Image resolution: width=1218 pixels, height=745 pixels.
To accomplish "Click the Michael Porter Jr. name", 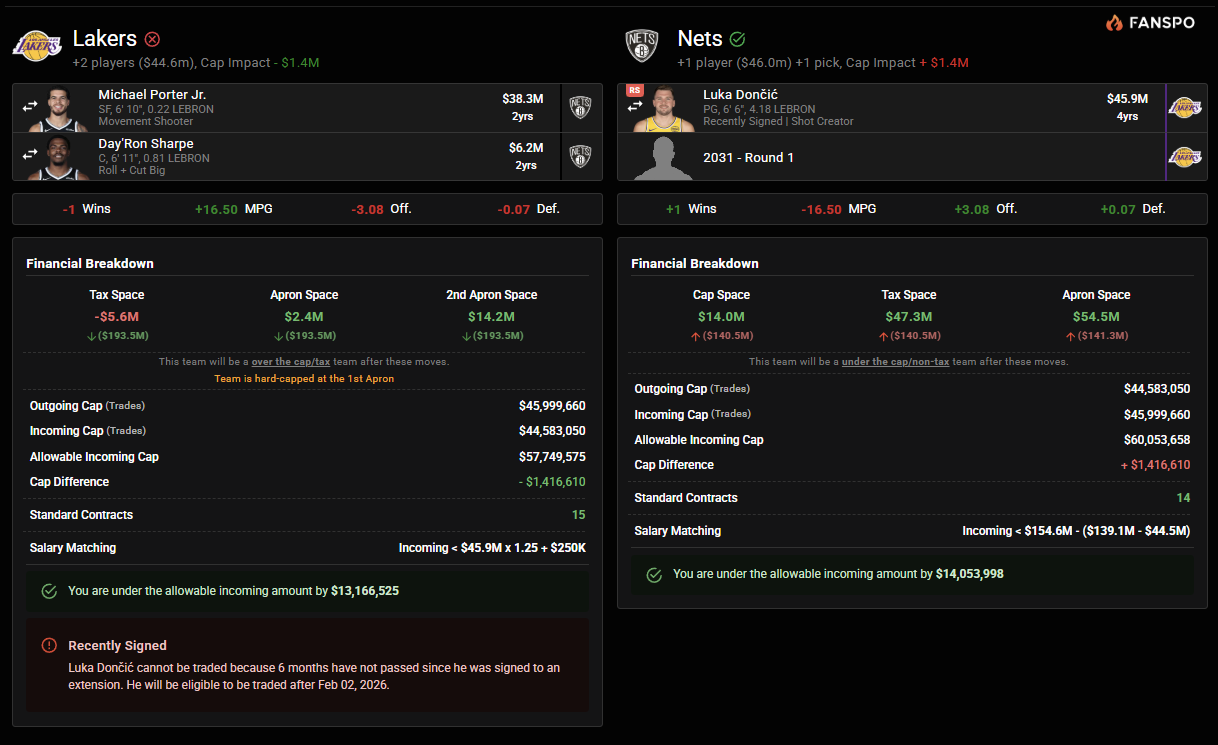I will pos(152,94).
